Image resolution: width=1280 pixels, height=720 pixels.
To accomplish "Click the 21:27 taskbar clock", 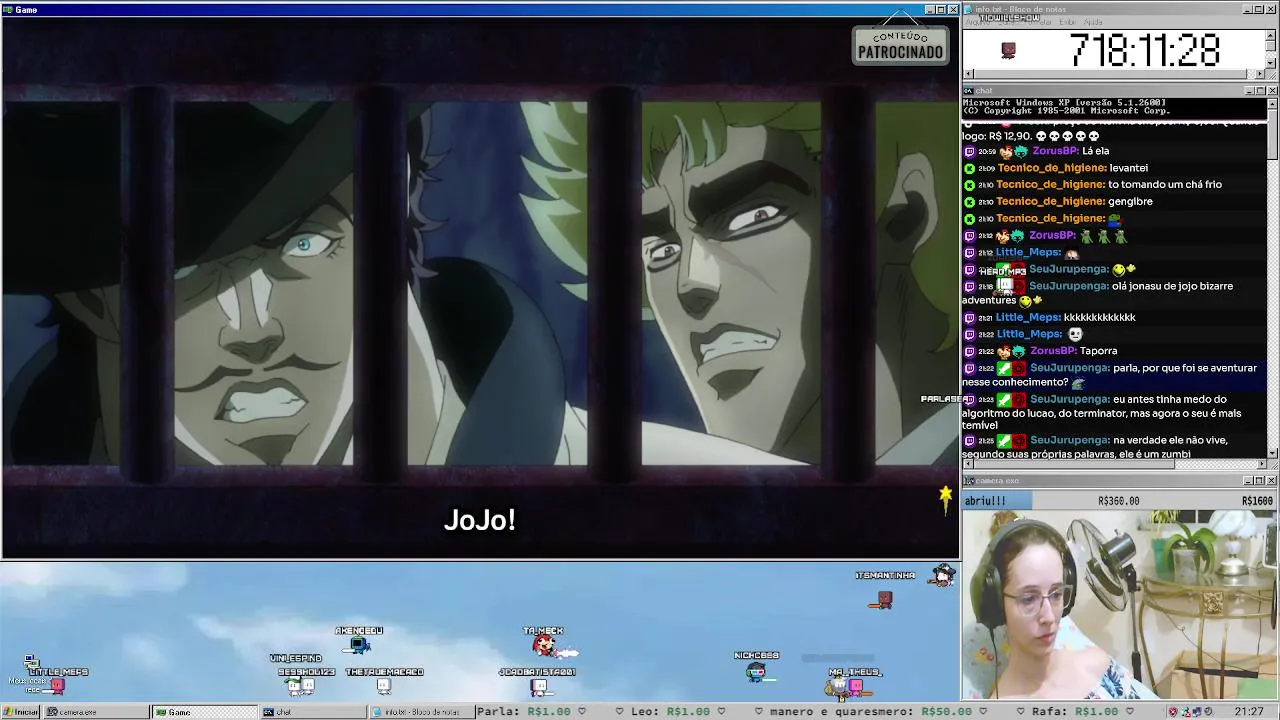I will (x=1248, y=712).
